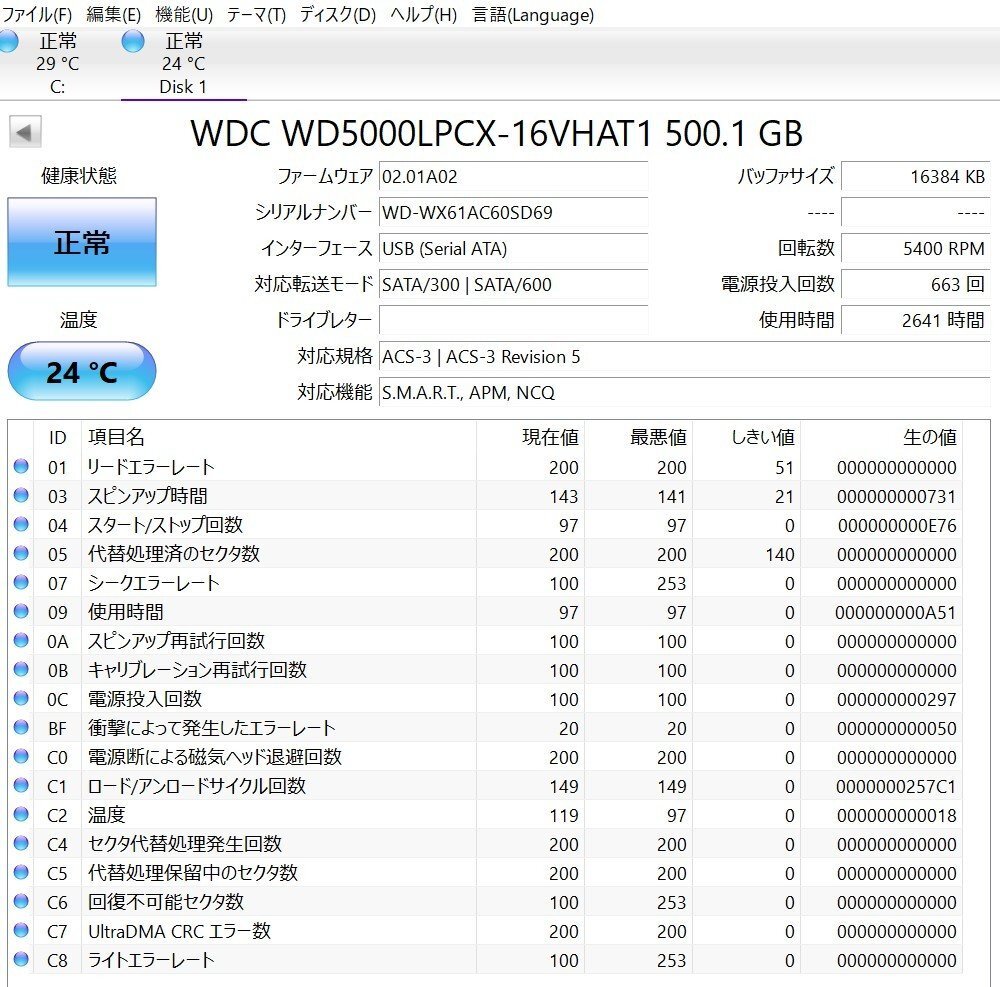
Task: Click the previous disk arrow button
Action: [25, 132]
